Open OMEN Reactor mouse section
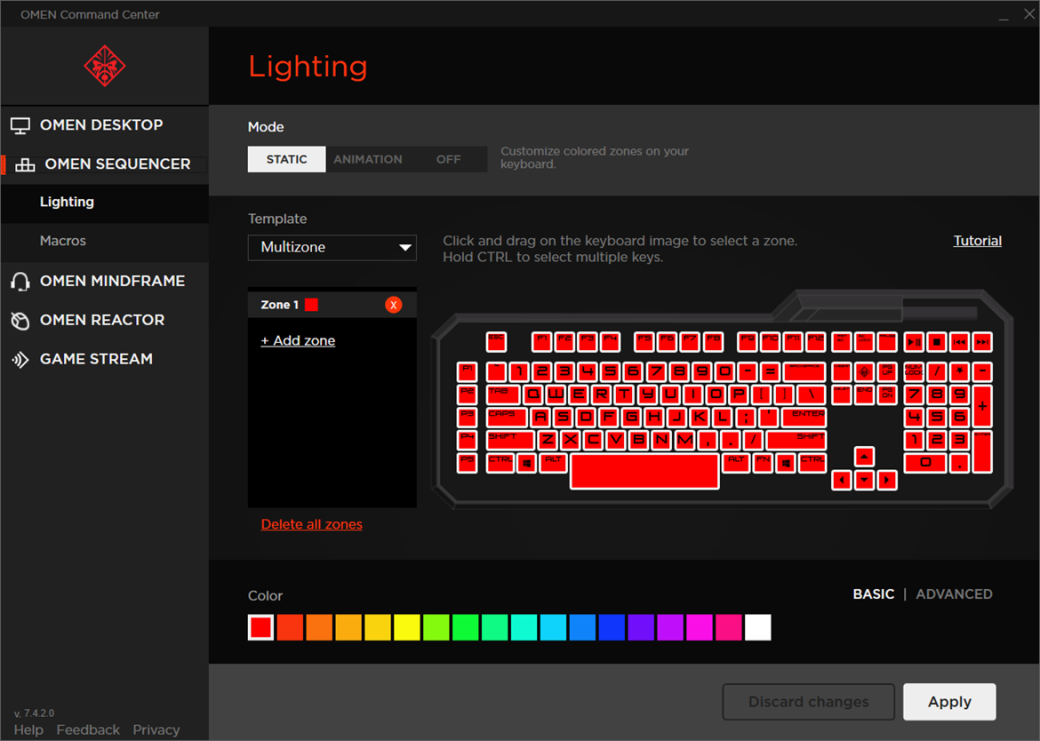The height and width of the screenshot is (741, 1040). pos(102,320)
